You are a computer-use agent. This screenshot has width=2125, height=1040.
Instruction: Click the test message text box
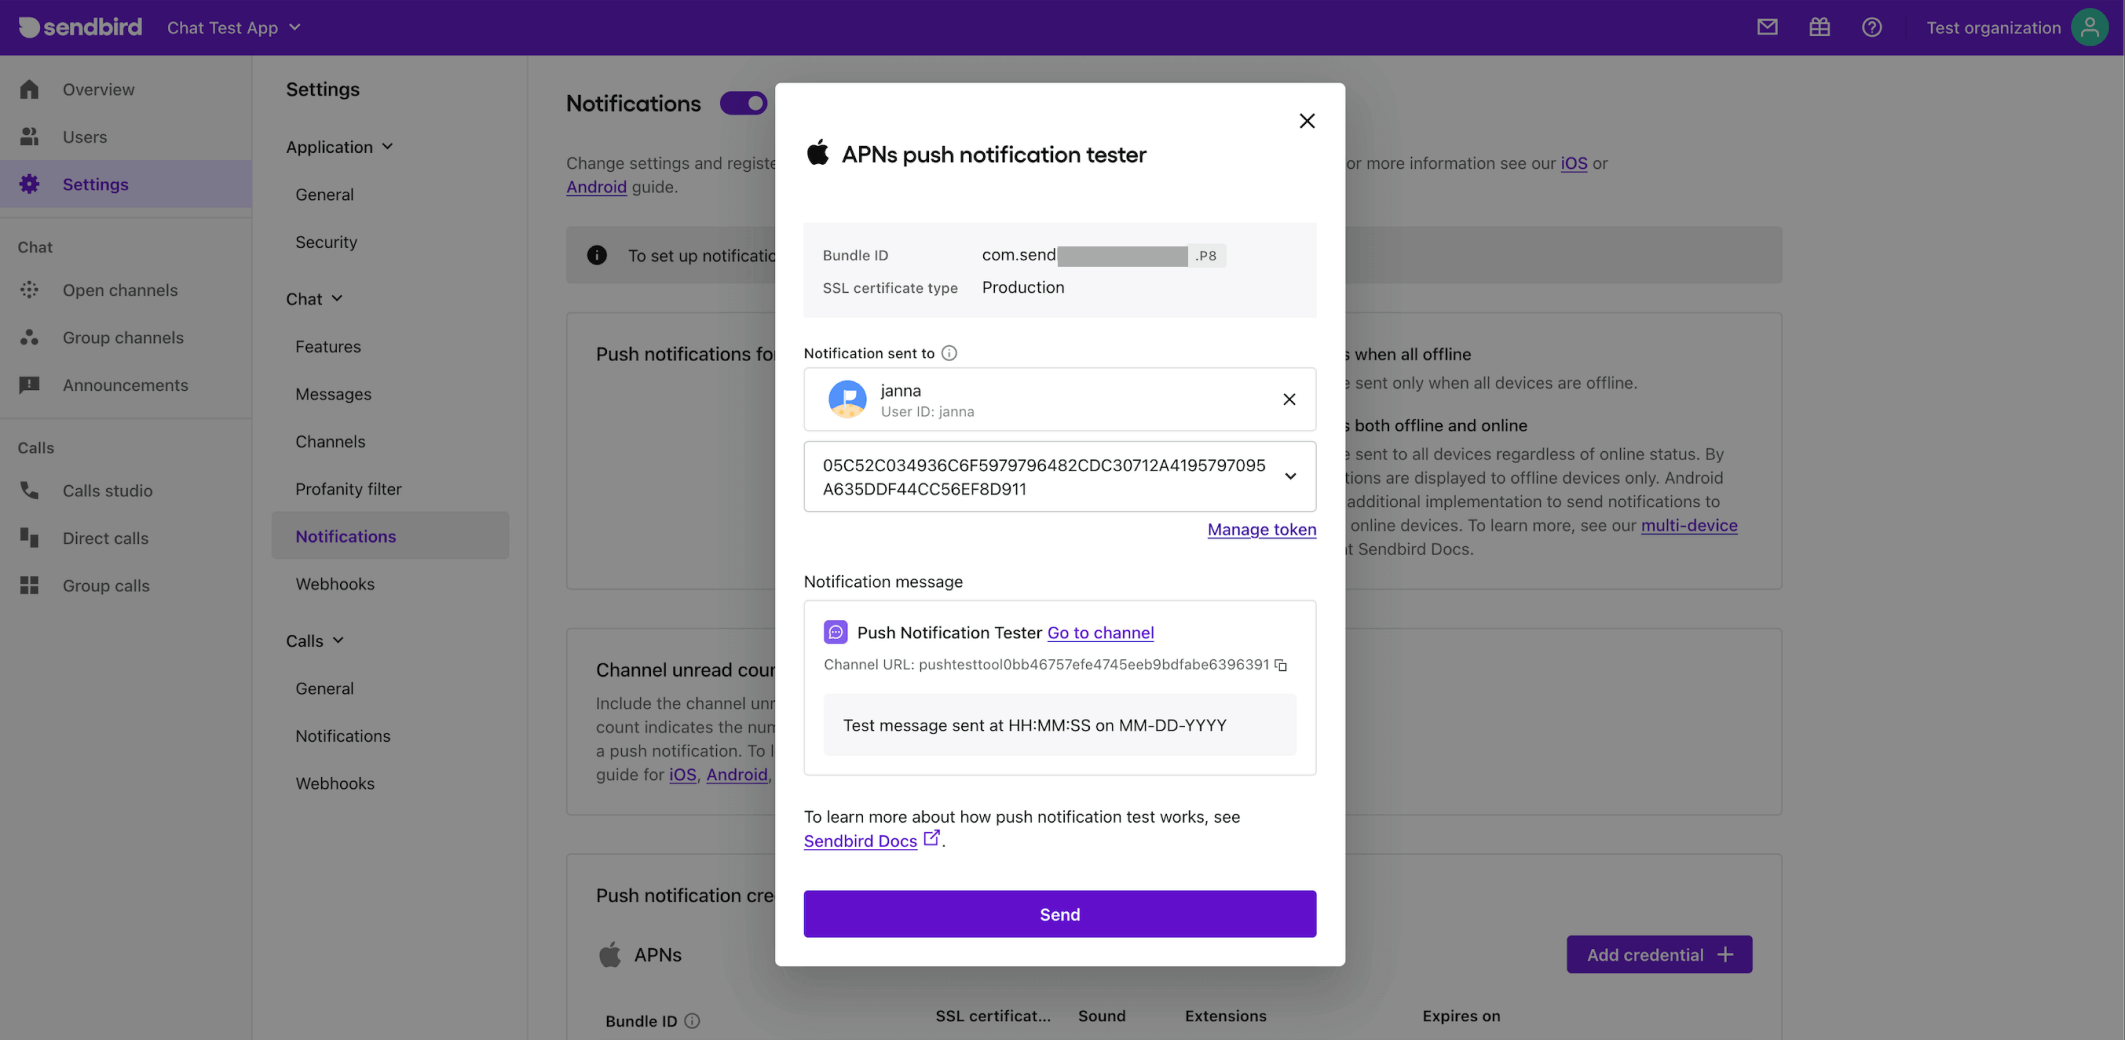click(1059, 725)
